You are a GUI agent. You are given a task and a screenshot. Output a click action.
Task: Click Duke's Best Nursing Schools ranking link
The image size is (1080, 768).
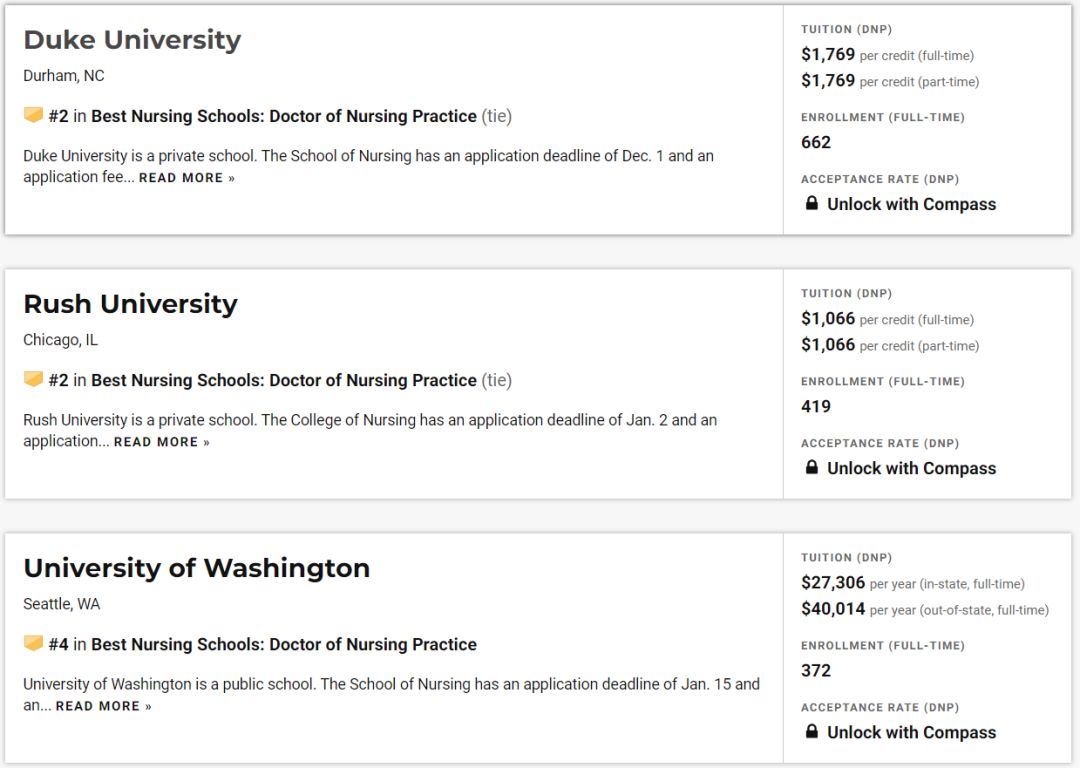(284, 116)
